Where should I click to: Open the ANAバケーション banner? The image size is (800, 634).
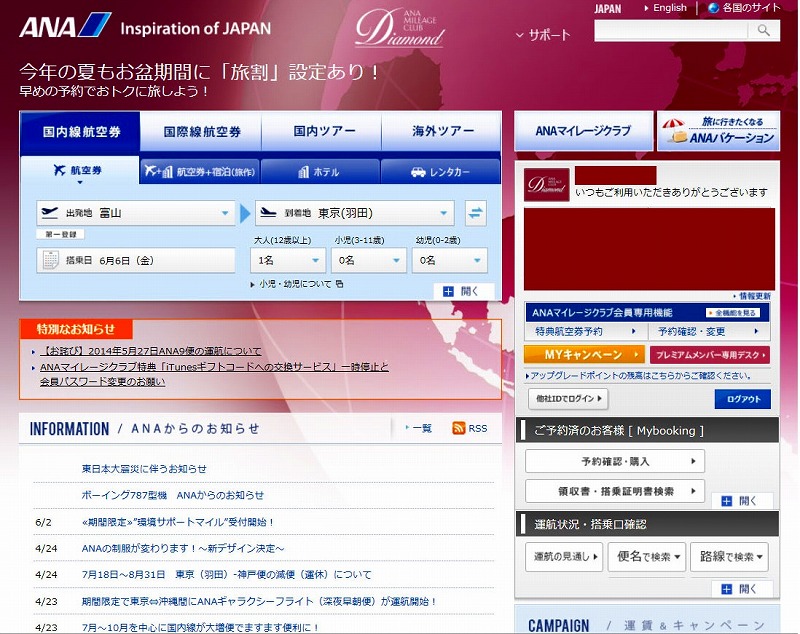718,131
